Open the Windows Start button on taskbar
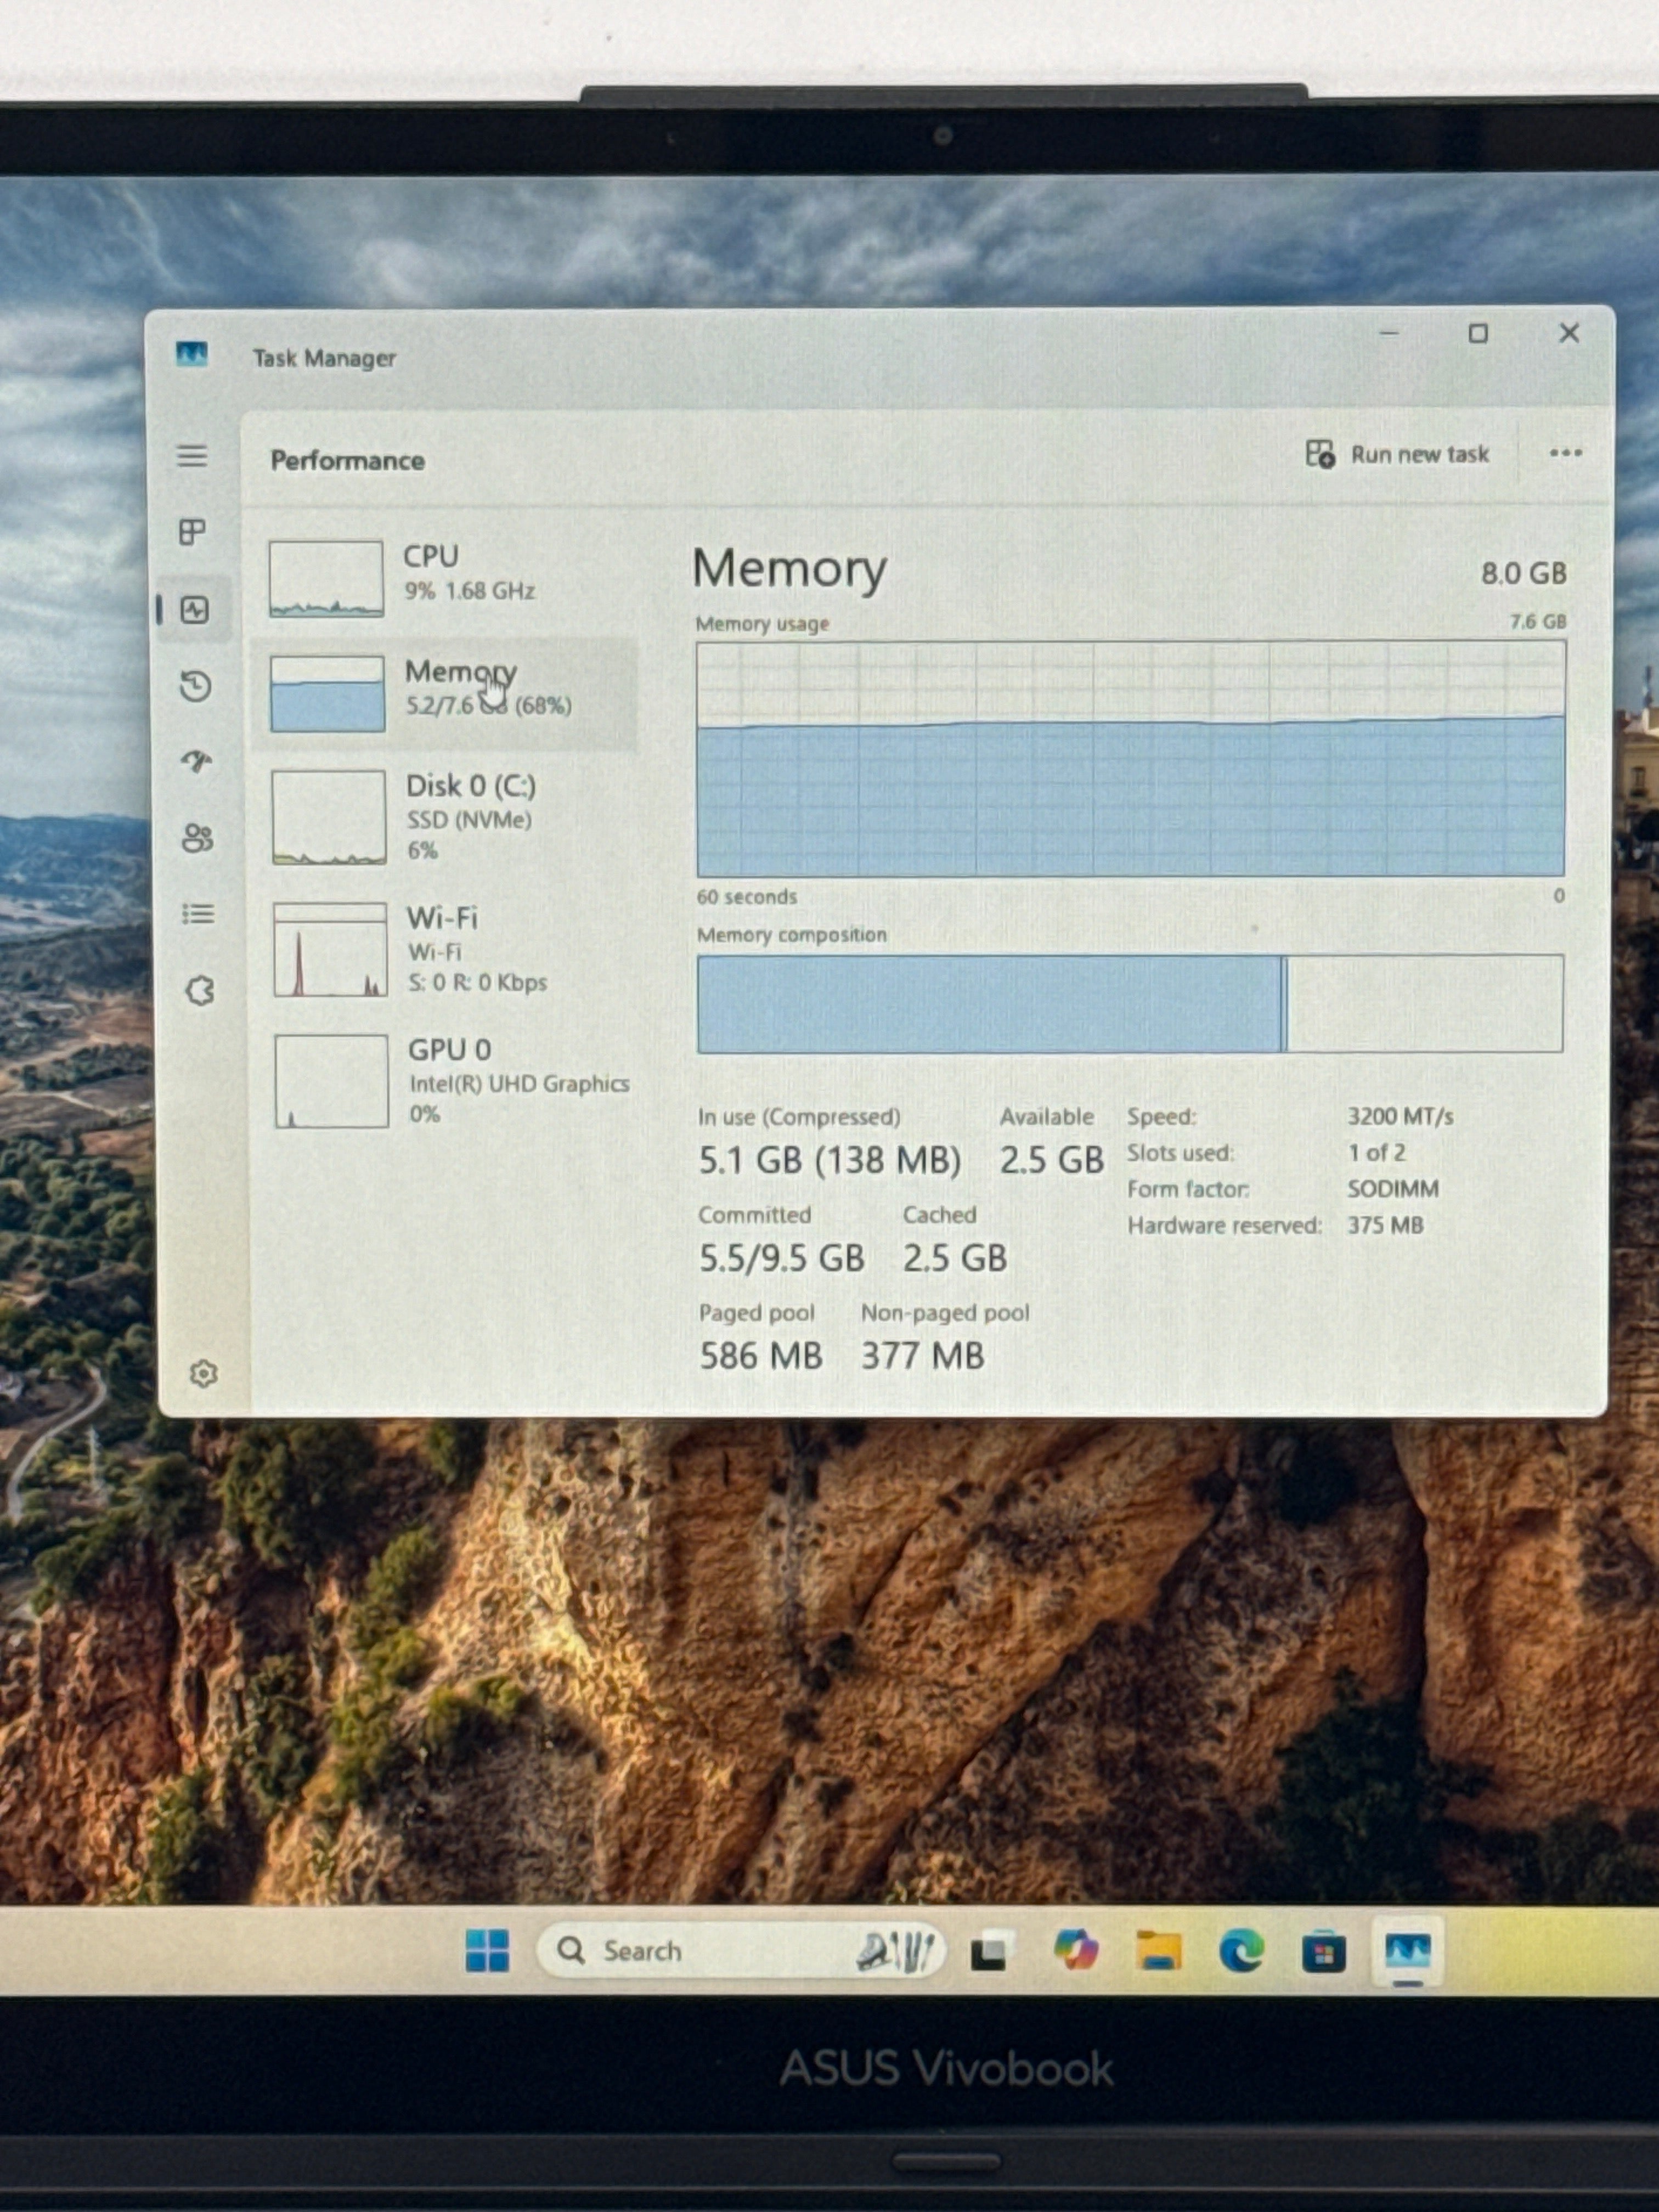 [487, 1950]
